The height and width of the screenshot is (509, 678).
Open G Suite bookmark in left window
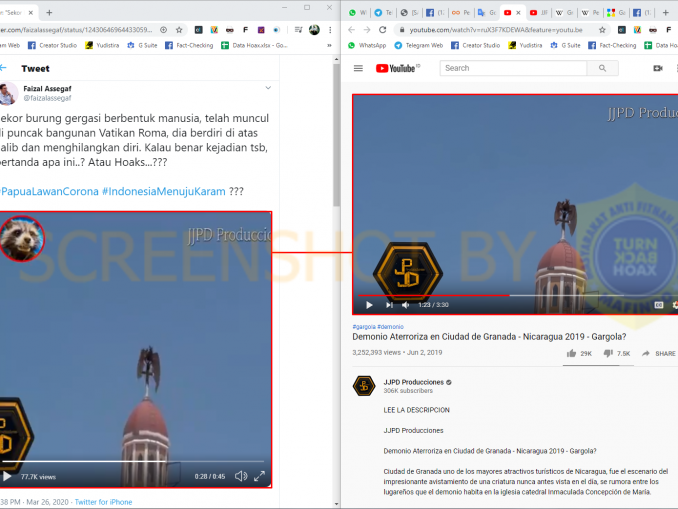[142, 45]
